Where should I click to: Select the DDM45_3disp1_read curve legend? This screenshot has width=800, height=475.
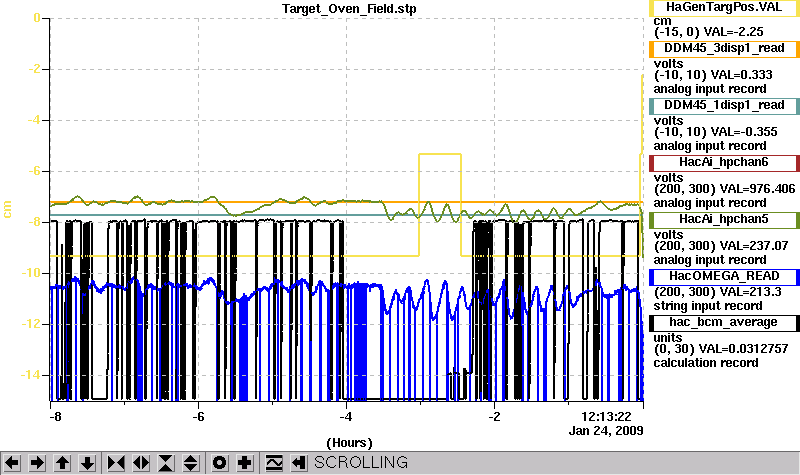724,48
